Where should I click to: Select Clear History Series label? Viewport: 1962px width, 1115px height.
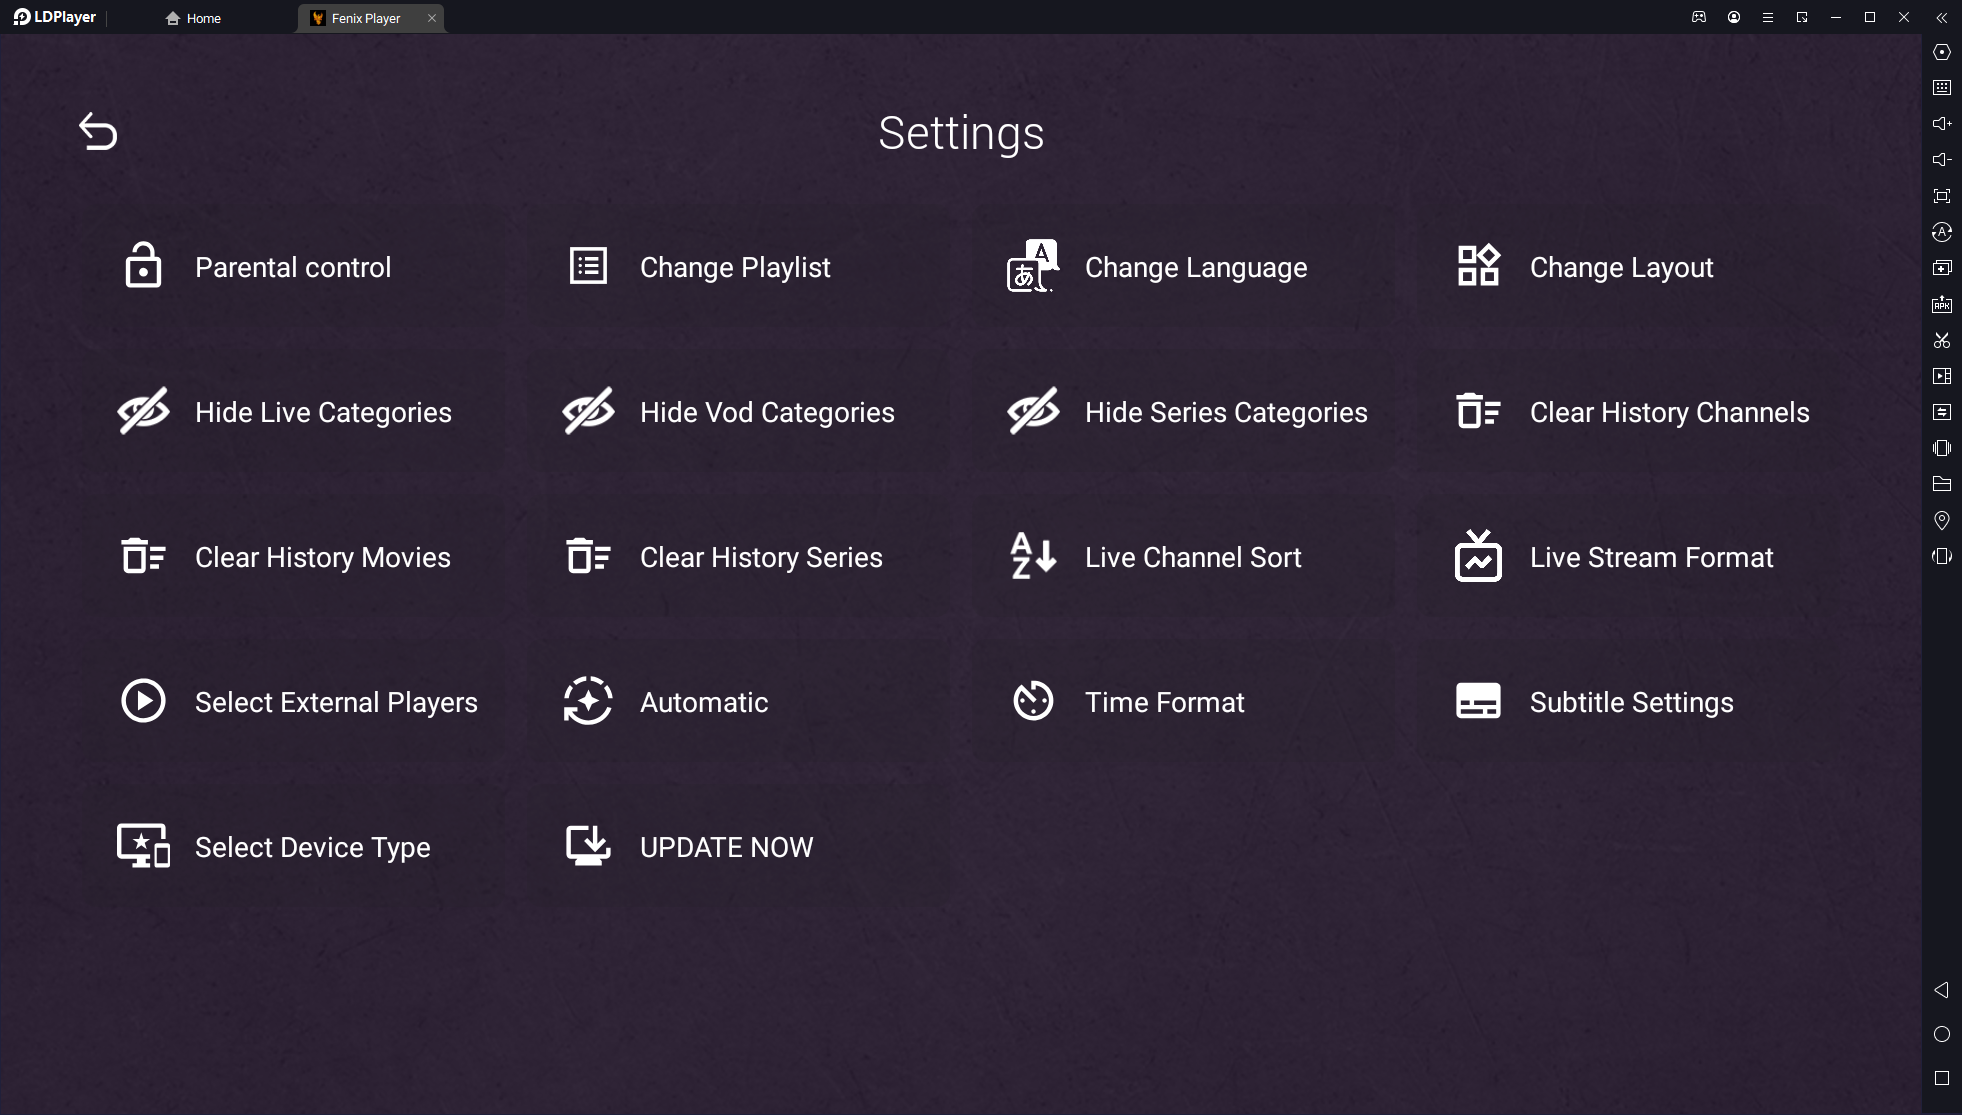(761, 557)
